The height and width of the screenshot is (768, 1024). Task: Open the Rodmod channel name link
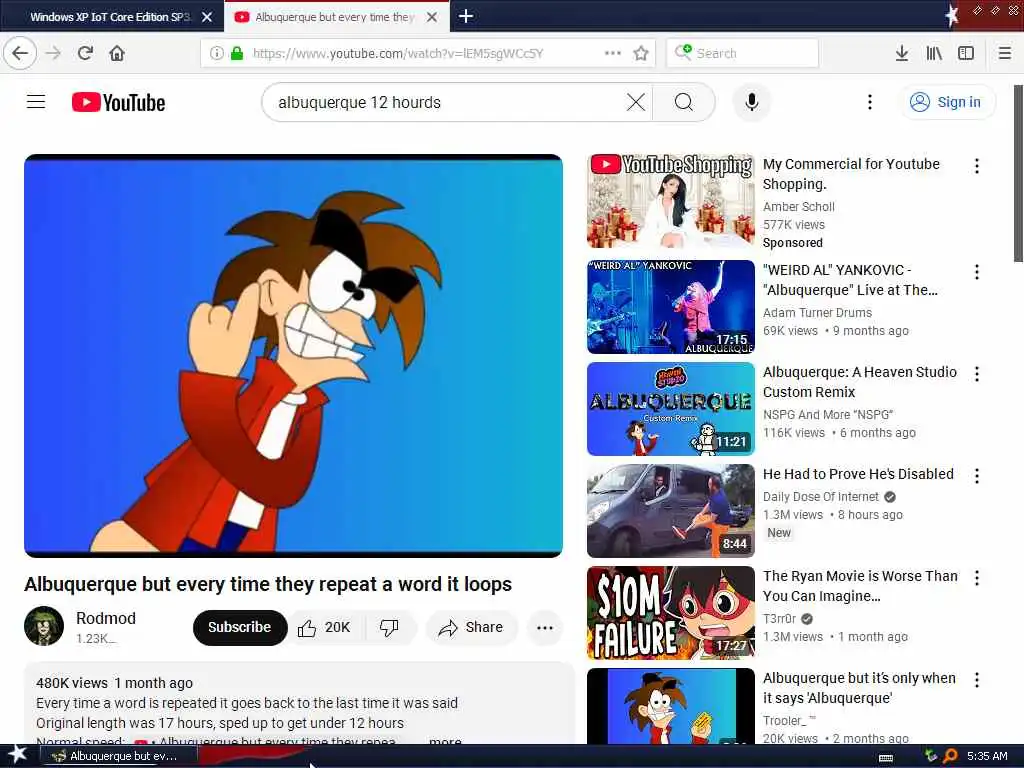(106, 618)
